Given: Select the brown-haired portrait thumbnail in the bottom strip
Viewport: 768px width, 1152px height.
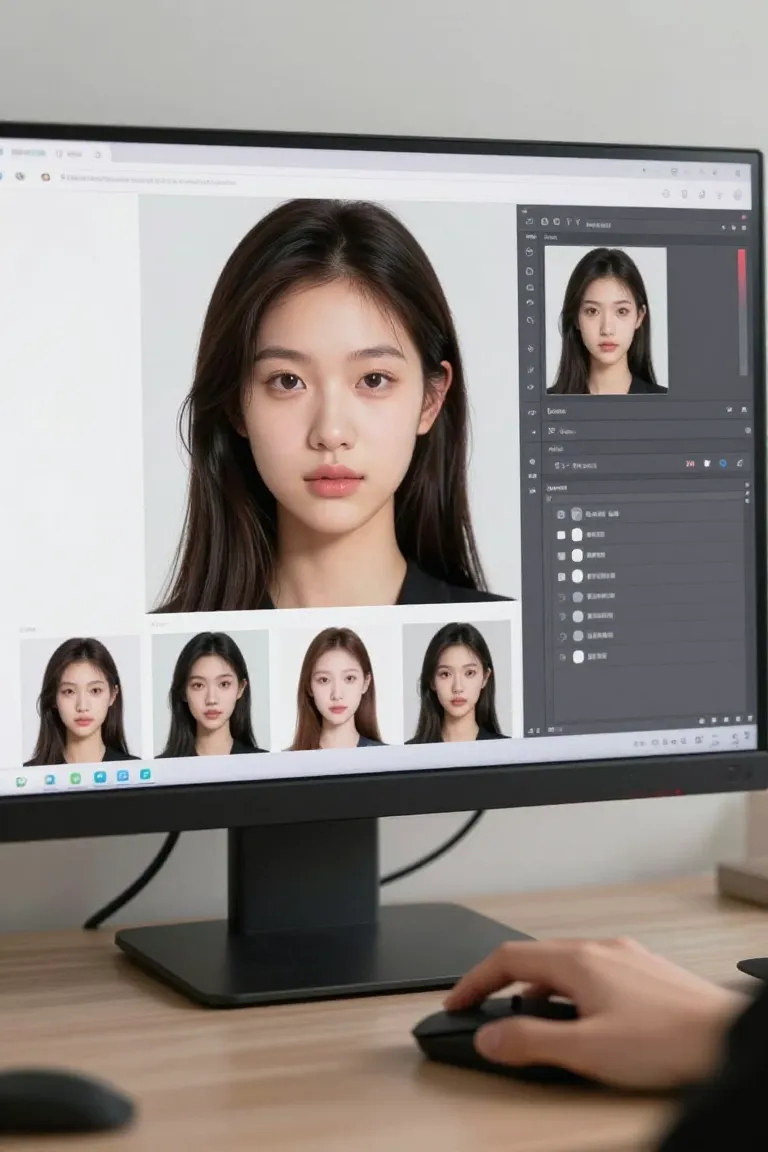Looking at the screenshot, I should [337, 688].
